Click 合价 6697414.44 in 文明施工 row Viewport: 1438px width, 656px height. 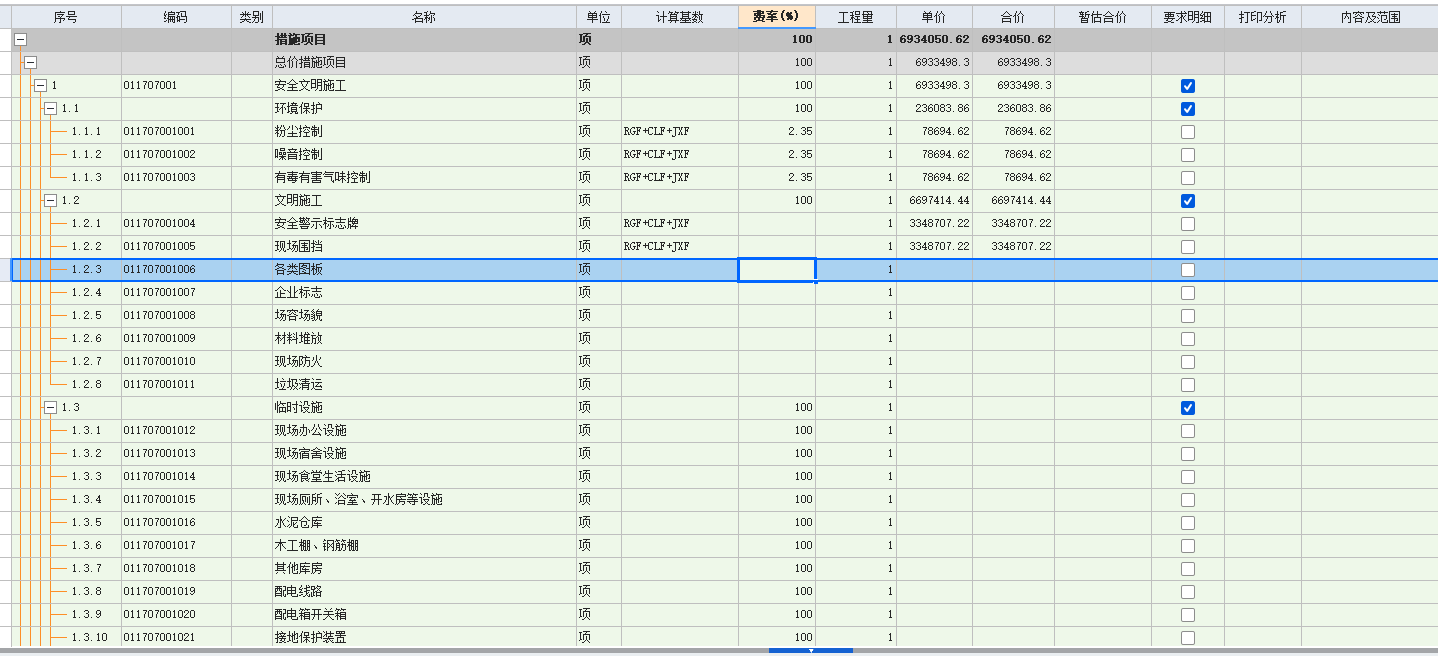(x=1013, y=200)
